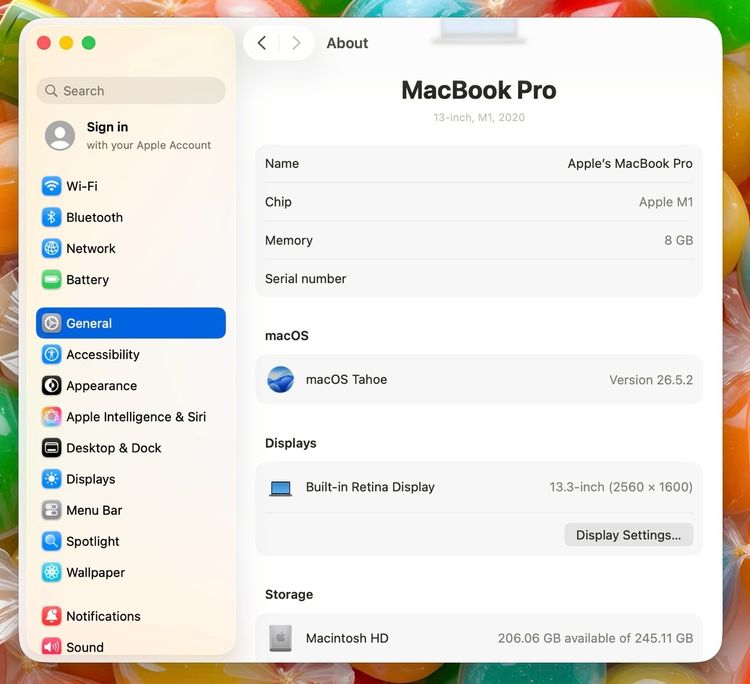The height and width of the screenshot is (684, 750).
Task: Select Battery in the sidebar
Action: pos(131,279)
